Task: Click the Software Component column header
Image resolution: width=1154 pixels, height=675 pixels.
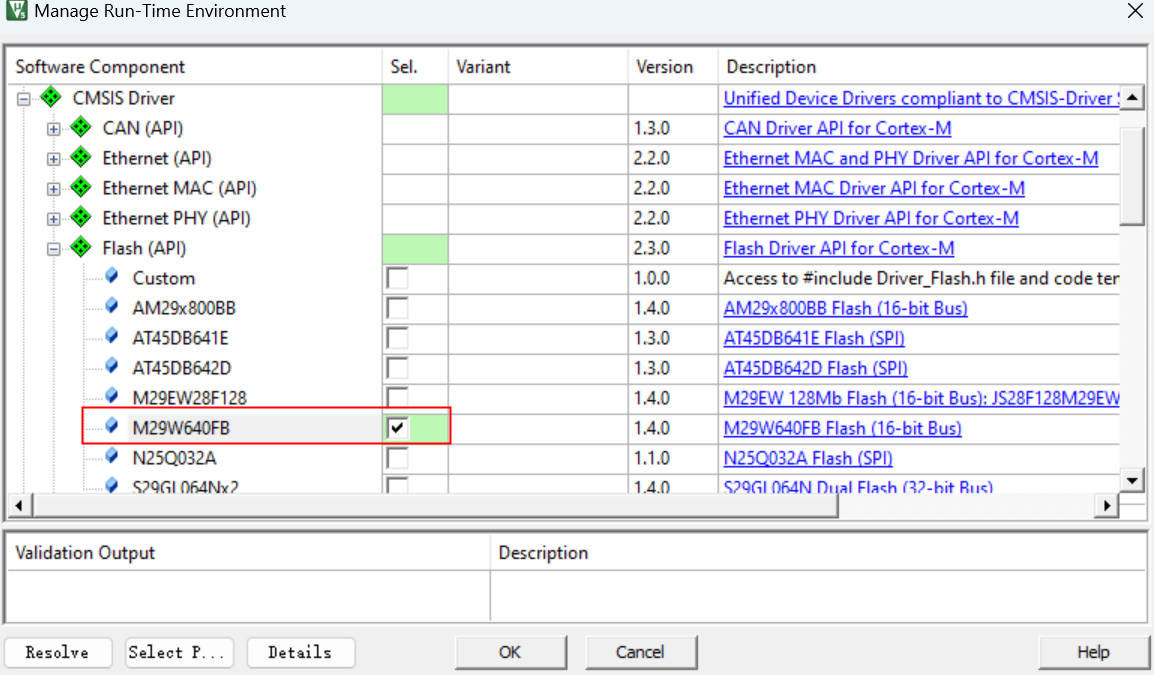Action: click(x=100, y=67)
